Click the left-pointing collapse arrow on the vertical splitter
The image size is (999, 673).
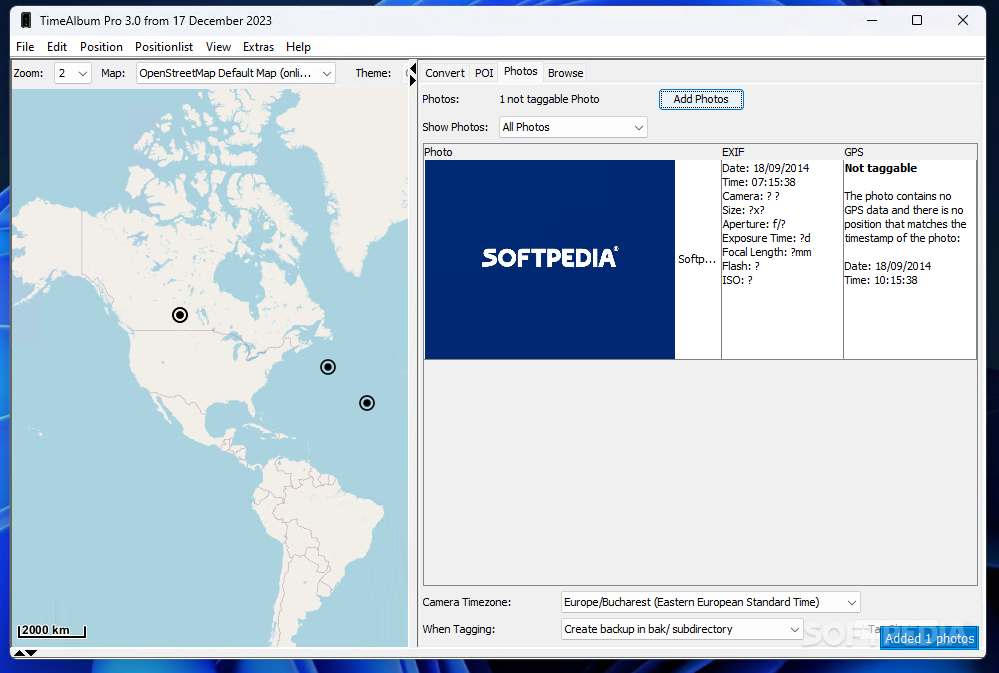tap(413, 68)
